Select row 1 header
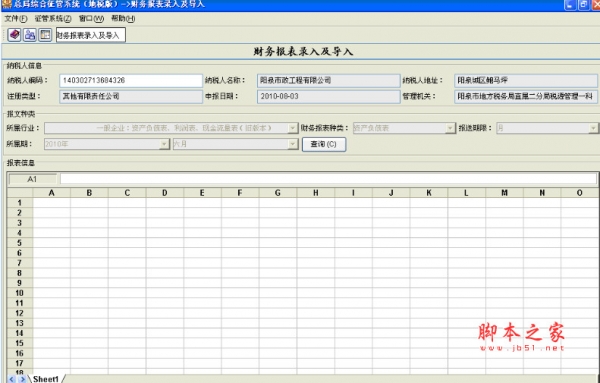The width and height of the screenshot is (600, 383). (x=20, y=203)
